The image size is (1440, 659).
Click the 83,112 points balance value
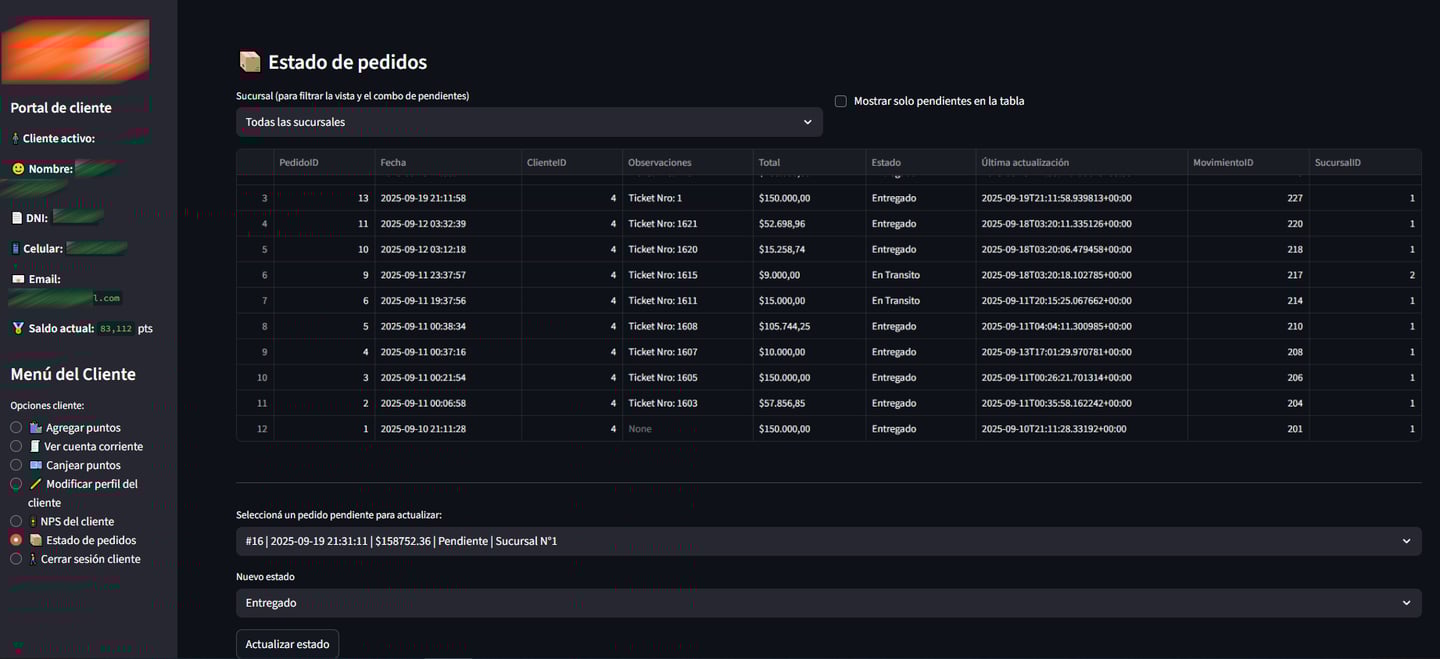coord(116,329)
